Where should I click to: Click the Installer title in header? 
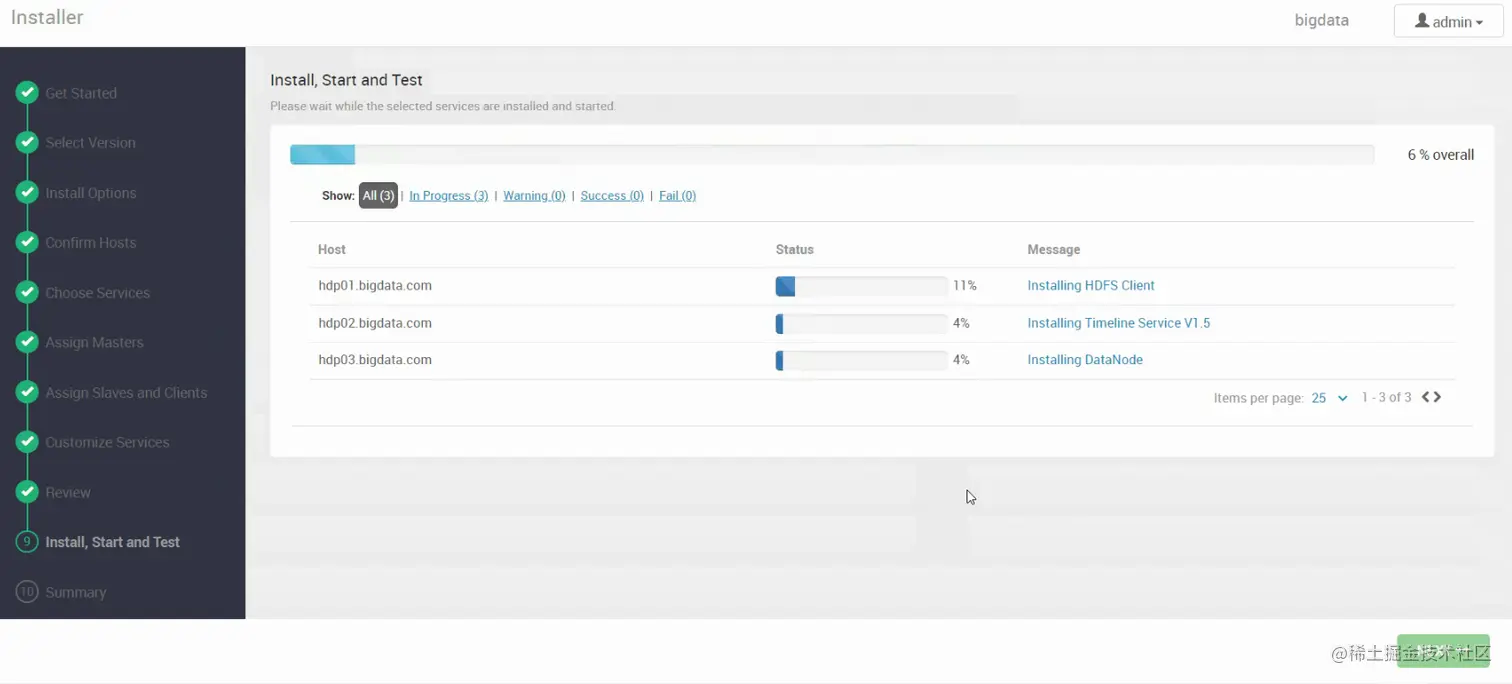click(47, 17)
